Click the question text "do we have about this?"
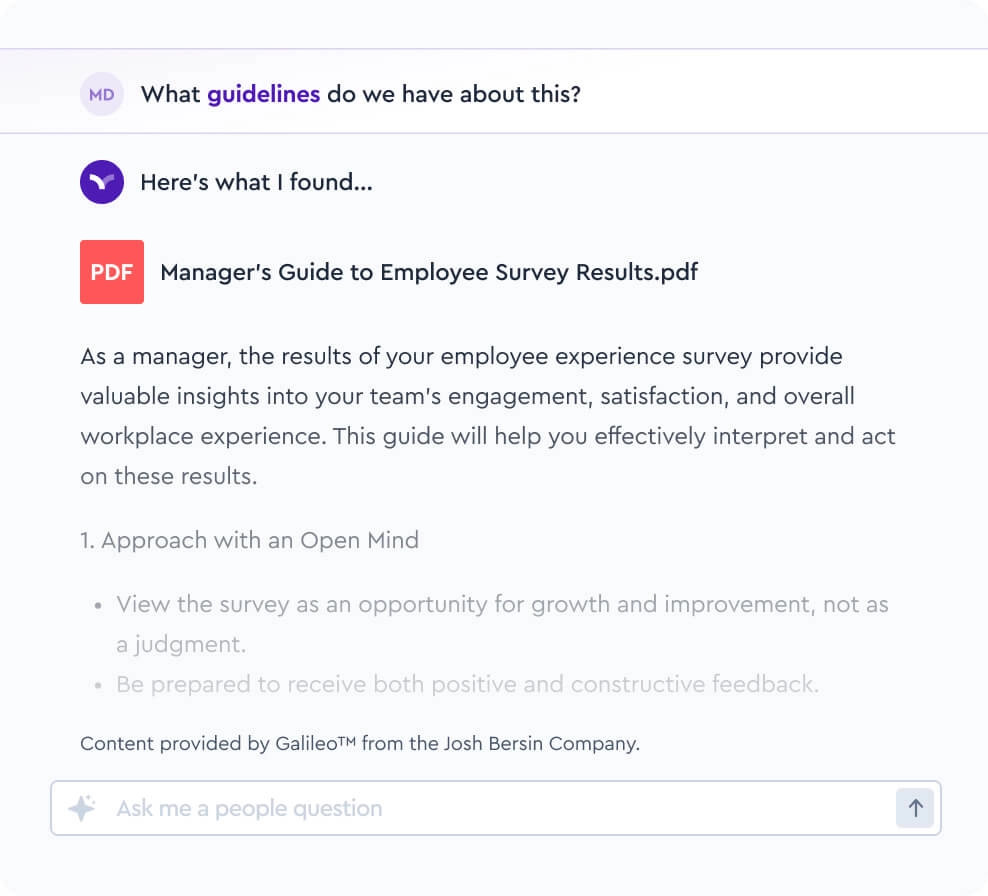The image size is (988, 896). [454, 95]
